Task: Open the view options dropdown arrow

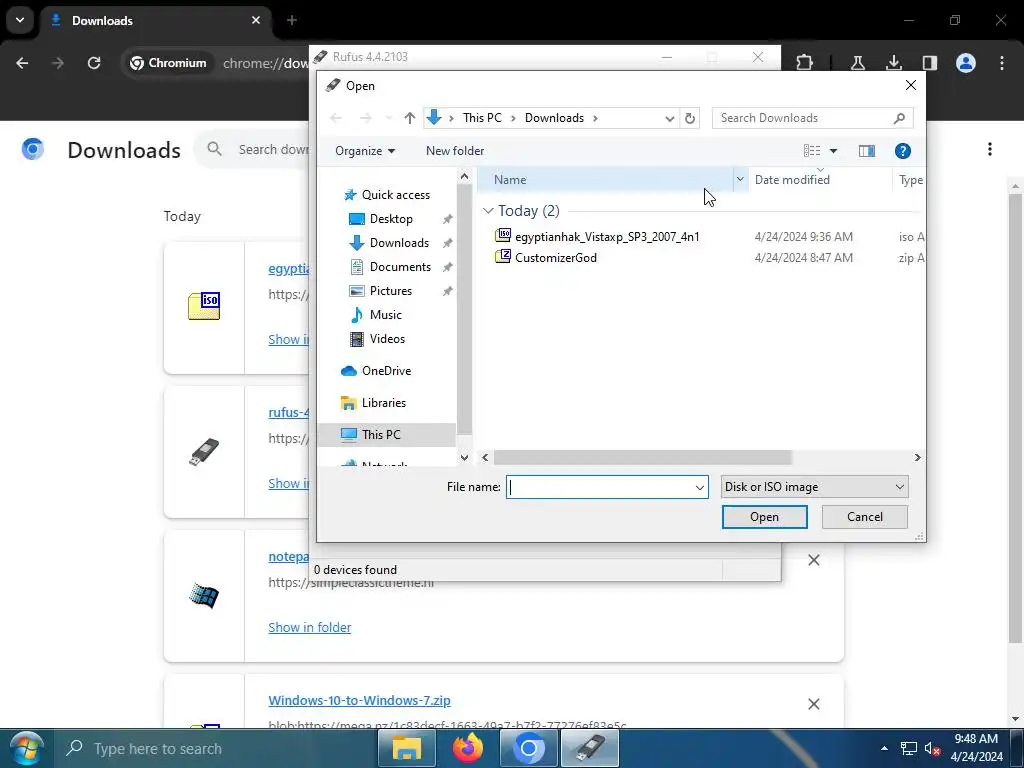Action: 833,151
